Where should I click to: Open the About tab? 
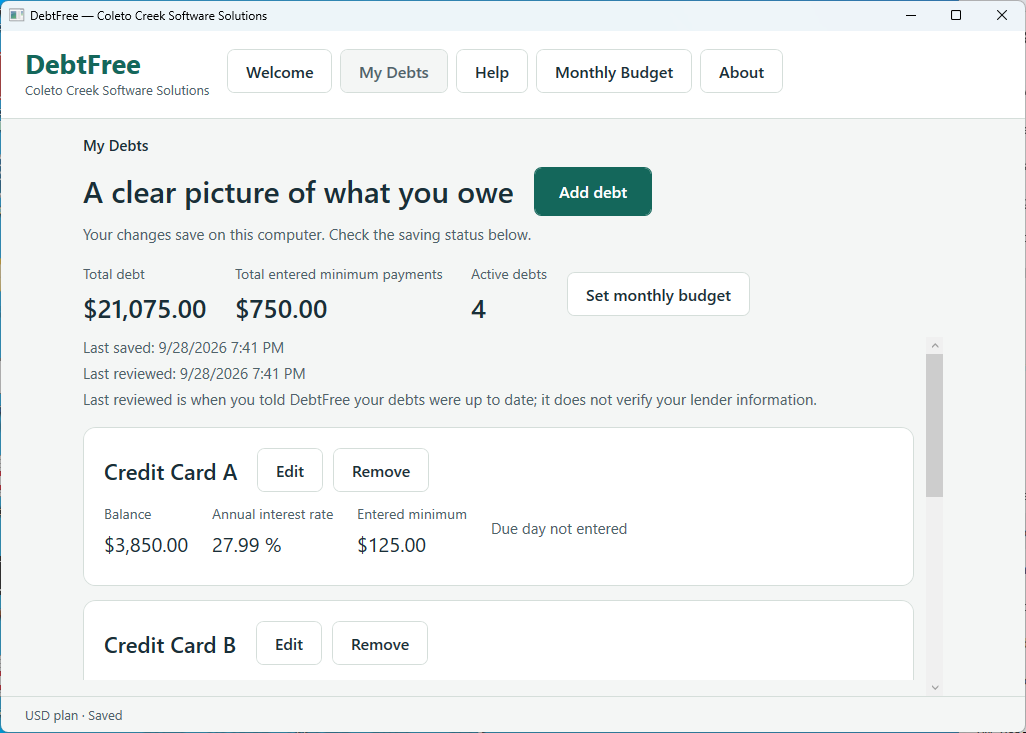(741, 71)
